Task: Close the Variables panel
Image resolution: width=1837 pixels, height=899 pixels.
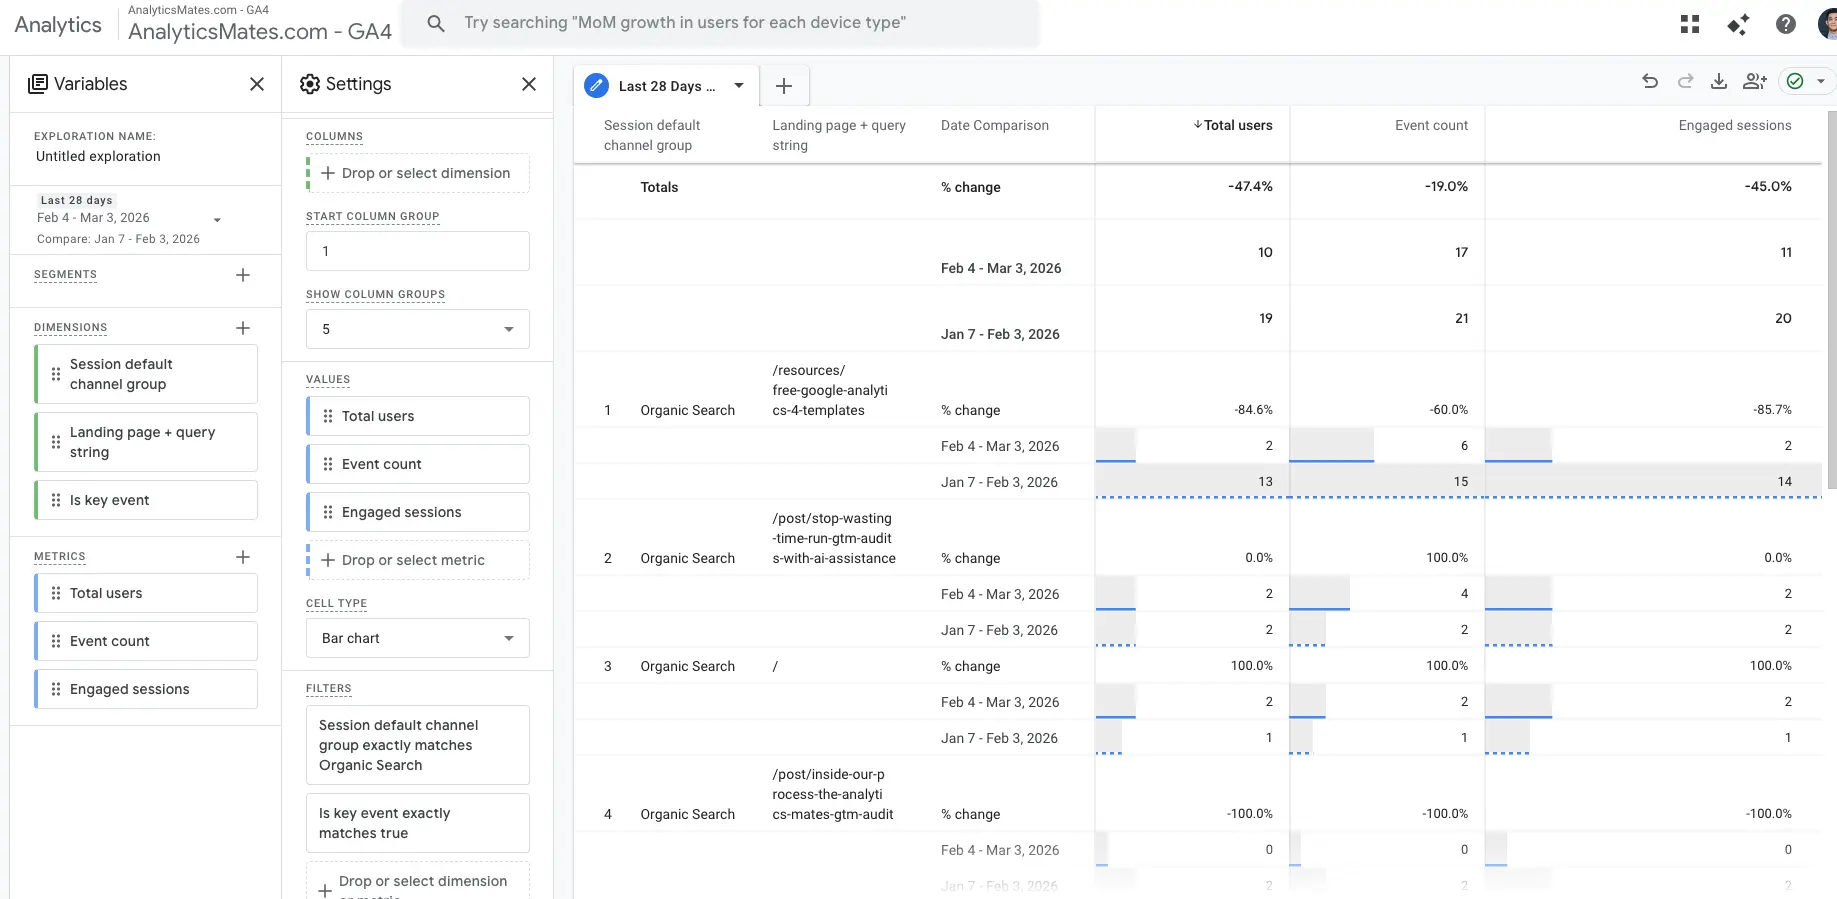Action: 257,84
